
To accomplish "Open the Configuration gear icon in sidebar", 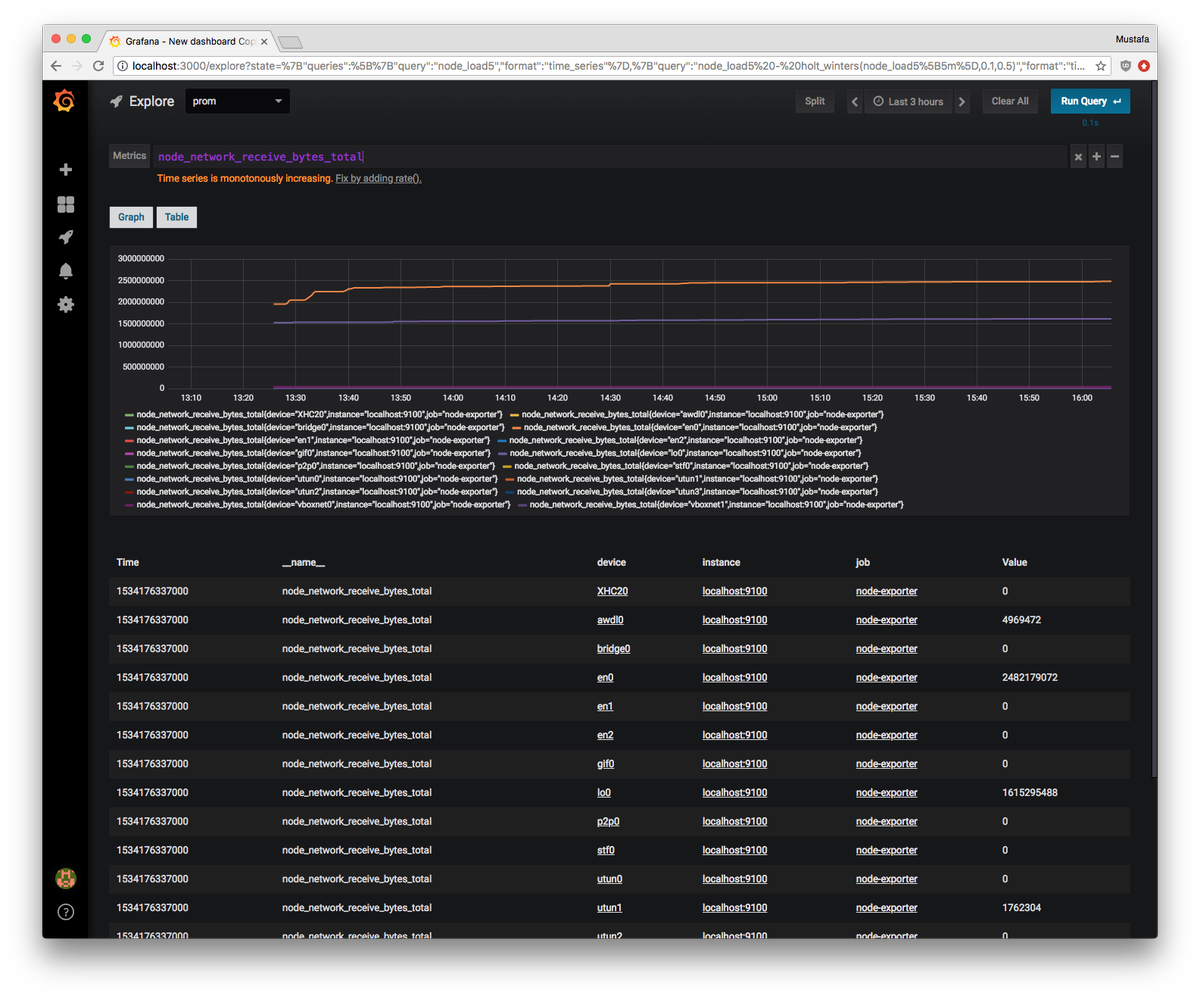I will click(66, 304).
